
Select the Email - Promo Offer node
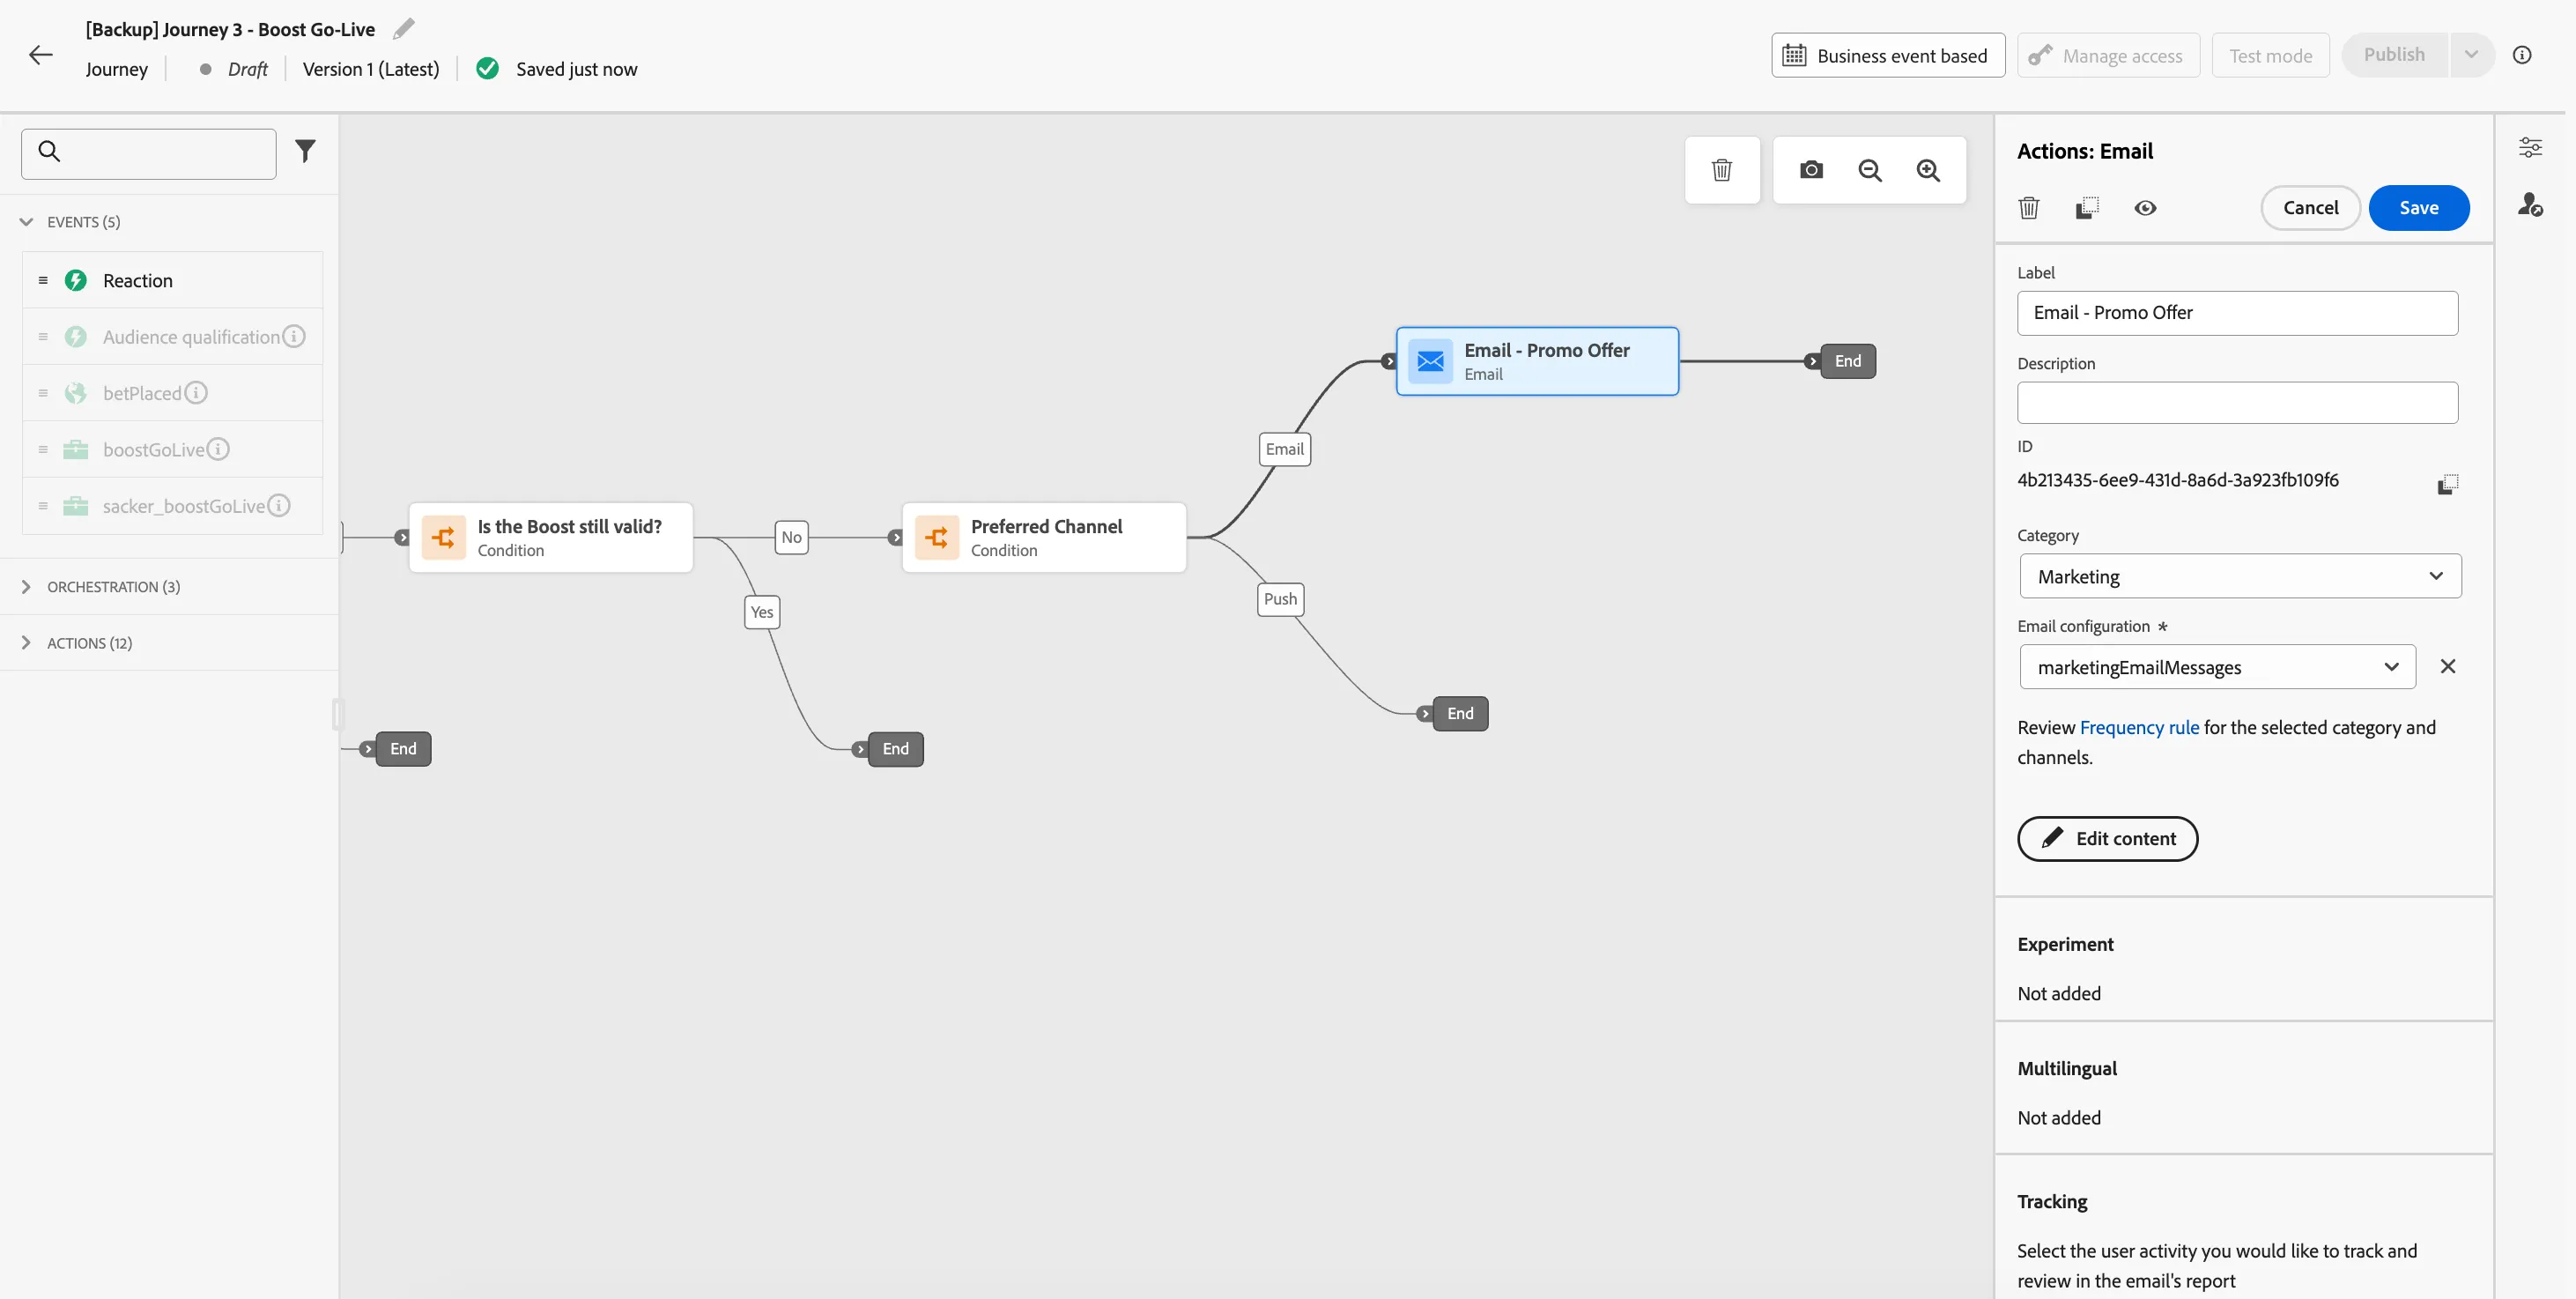click(x=1537, y=361)
